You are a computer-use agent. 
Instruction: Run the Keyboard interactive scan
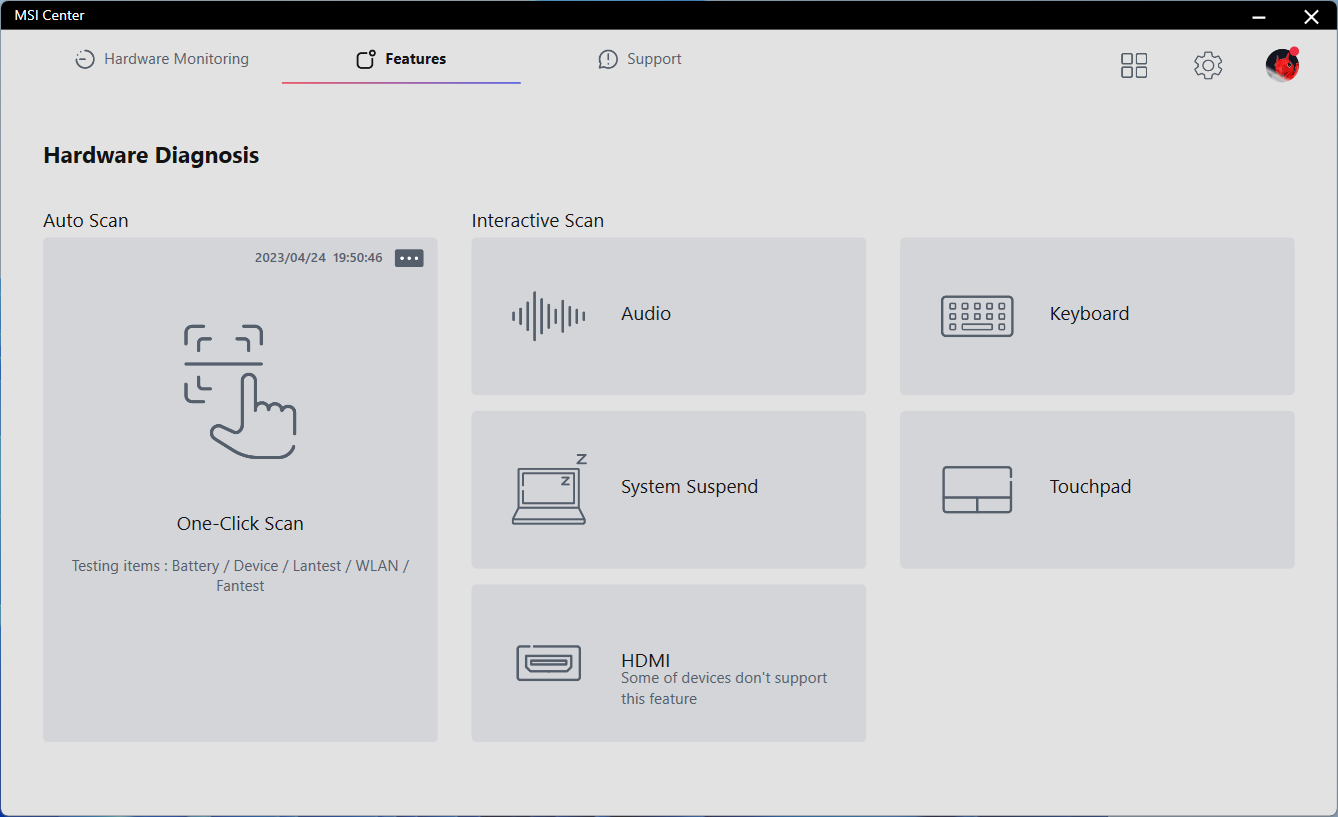[1097, 316]
